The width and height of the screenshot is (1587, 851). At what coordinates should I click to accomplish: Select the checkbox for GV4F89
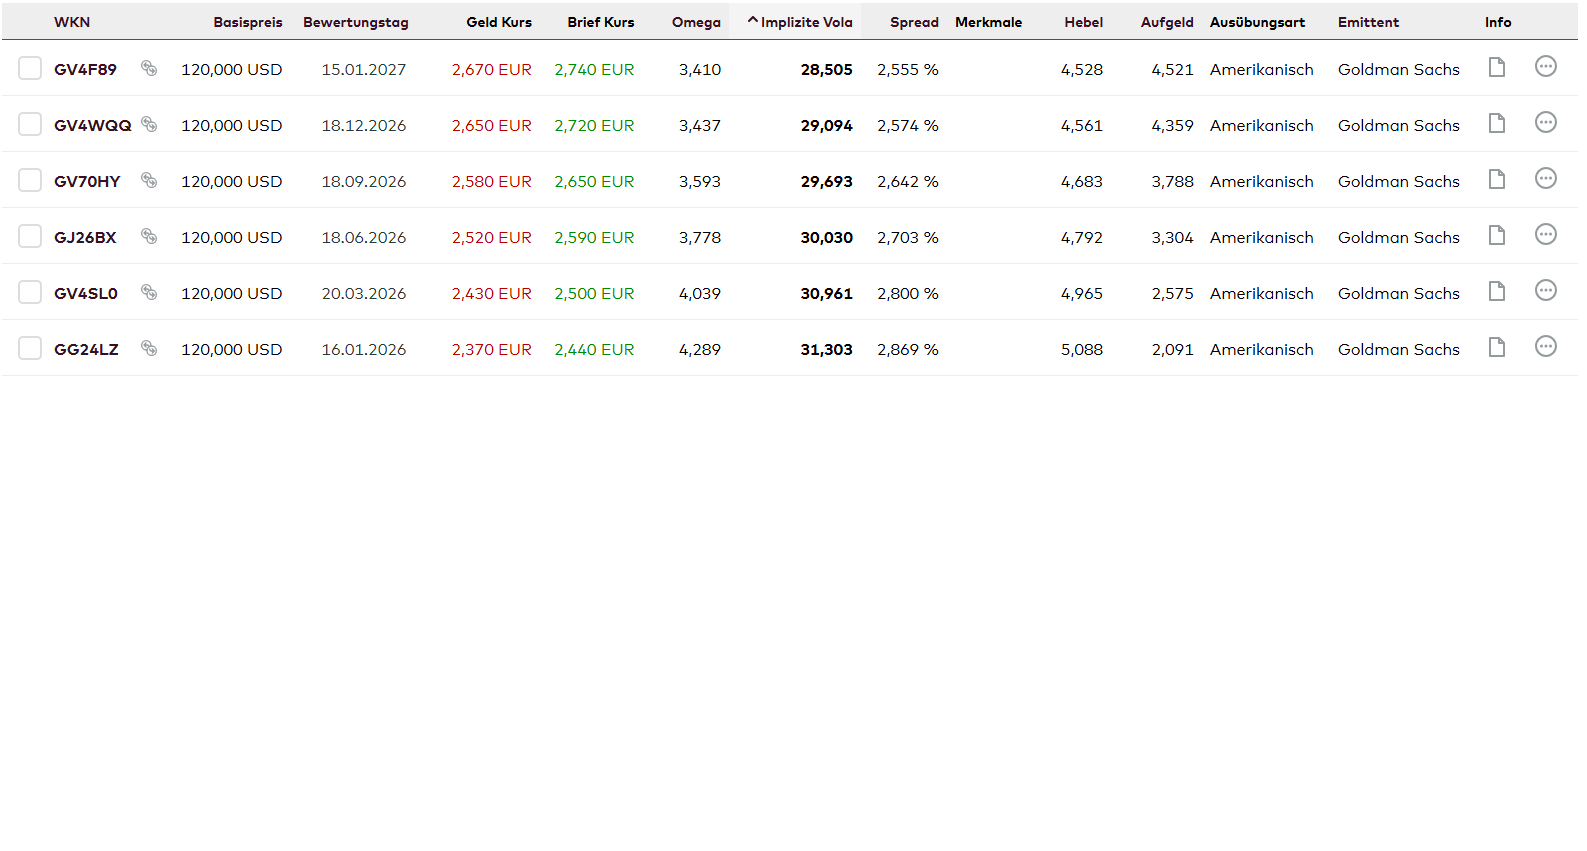pos(30,68)
